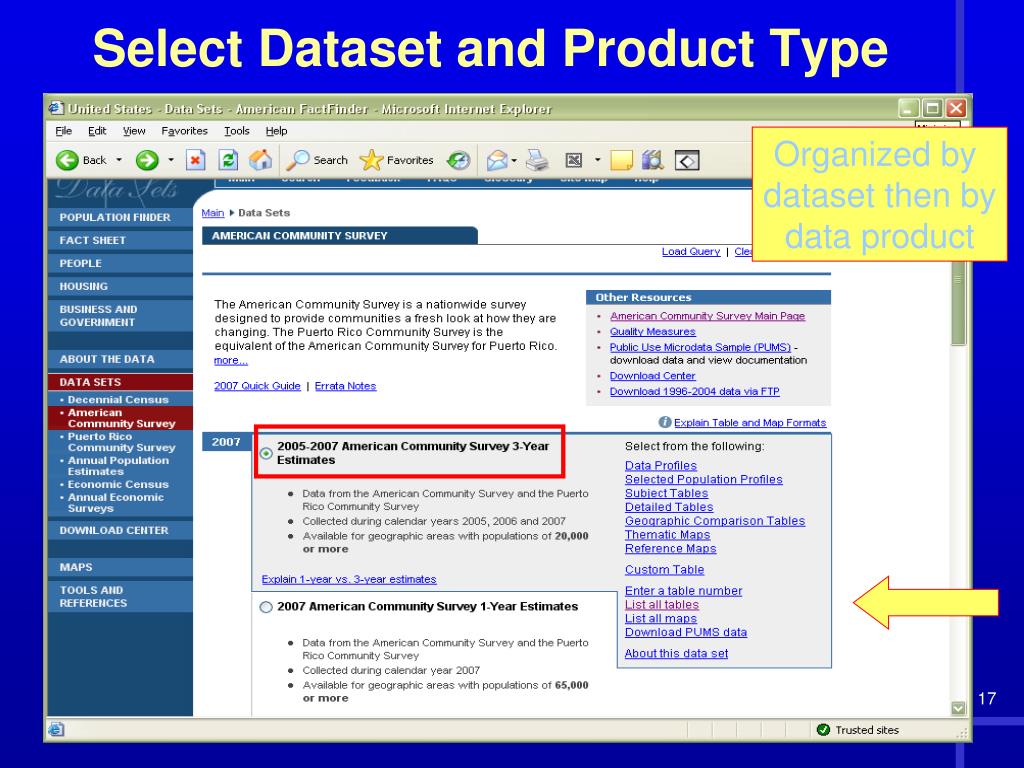
Task: Open the Tools menu
Action: 236,131
